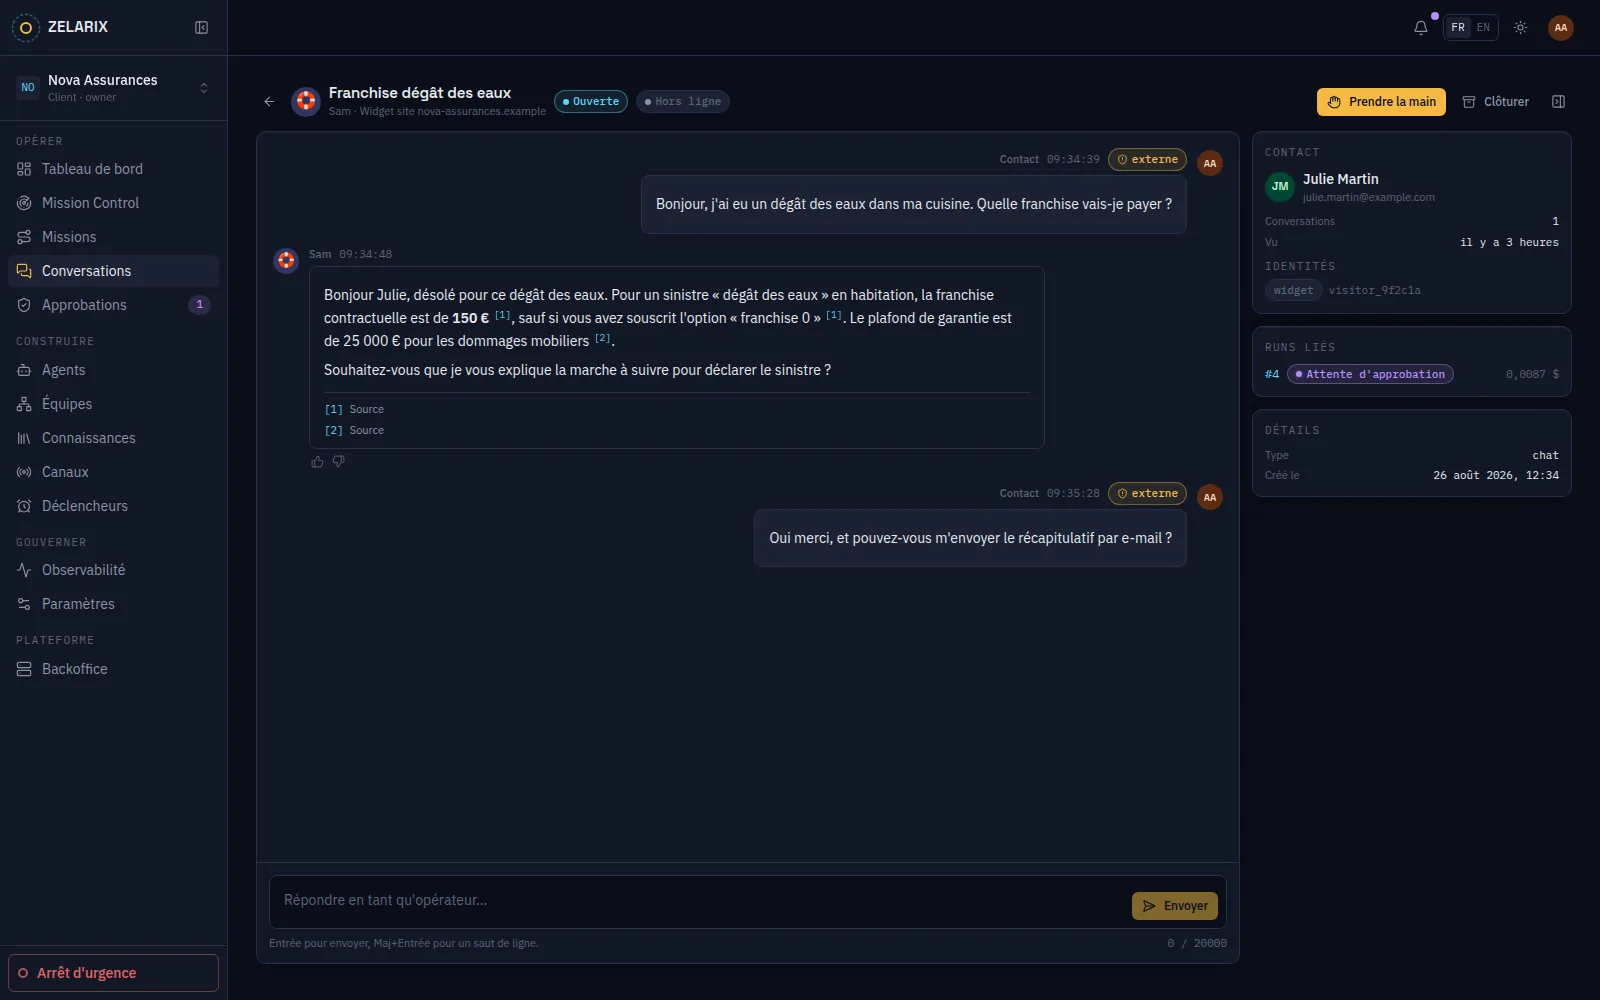Open Observabilité in the sidebar
This screenshot has width=1600, height=1000.
[x=114, y=570]
